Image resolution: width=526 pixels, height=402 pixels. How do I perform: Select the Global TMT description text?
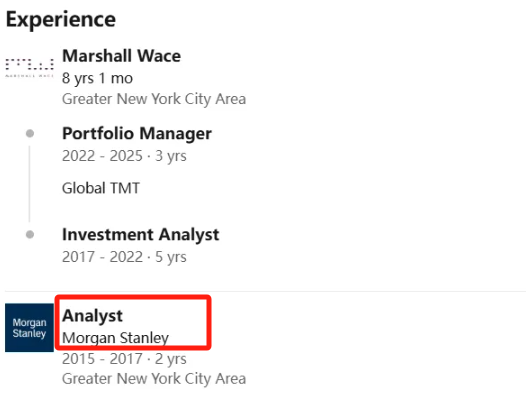point(101,188)
